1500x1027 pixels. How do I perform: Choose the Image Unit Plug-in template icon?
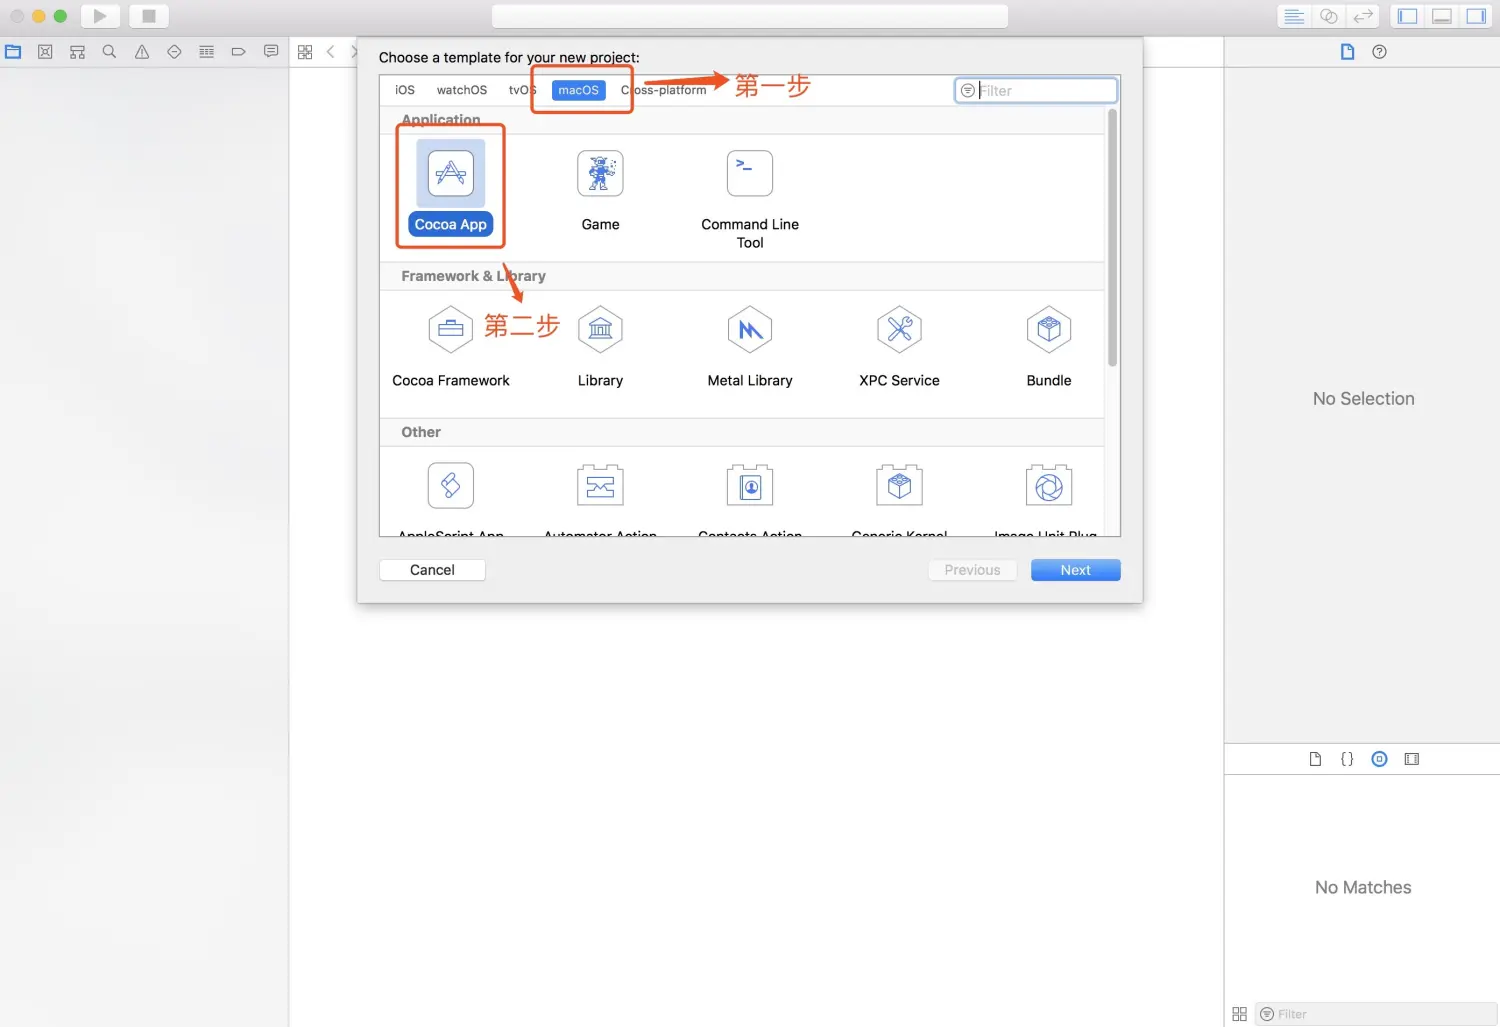1049,485
